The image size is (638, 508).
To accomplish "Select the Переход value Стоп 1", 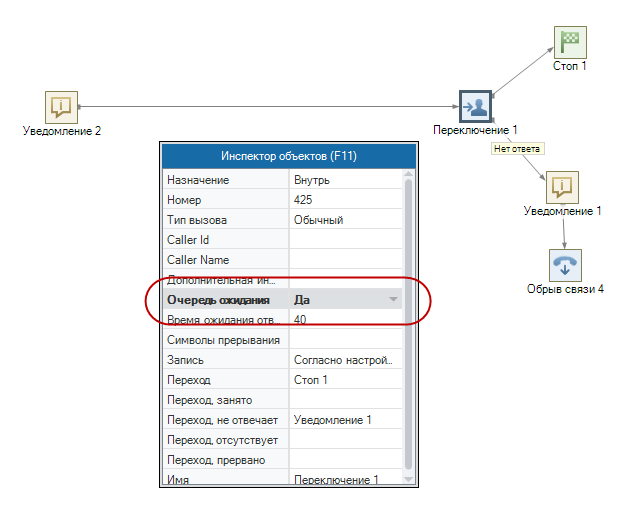I will pyautogui.click(x=345, y=380).
